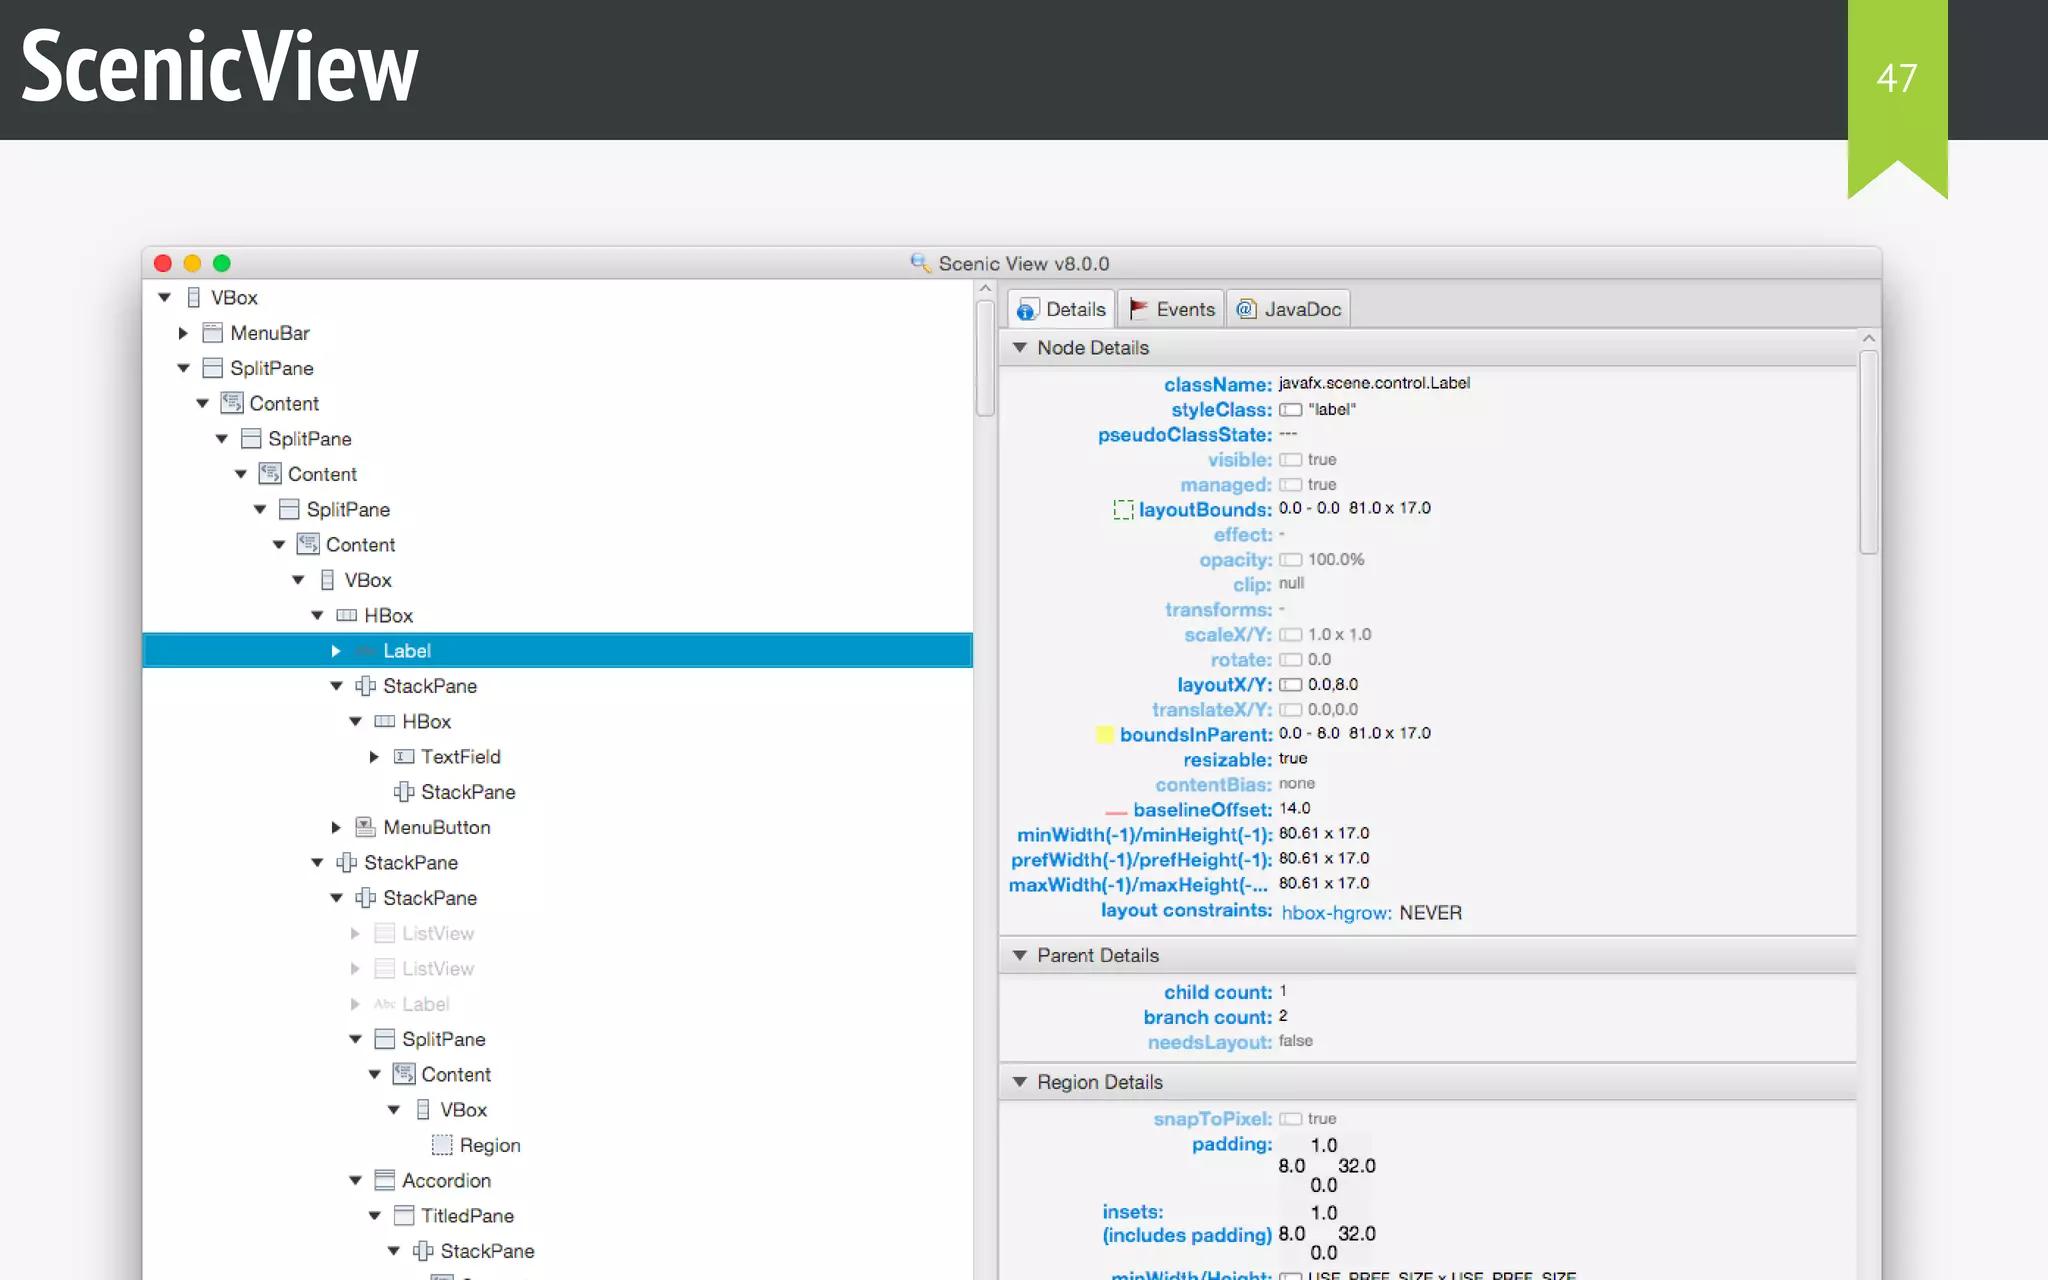Click the hbox-hgrow layout constraint link
Image resolution: width=2048 pixels, height=1280 pixels.
(x=1336, y=913)
